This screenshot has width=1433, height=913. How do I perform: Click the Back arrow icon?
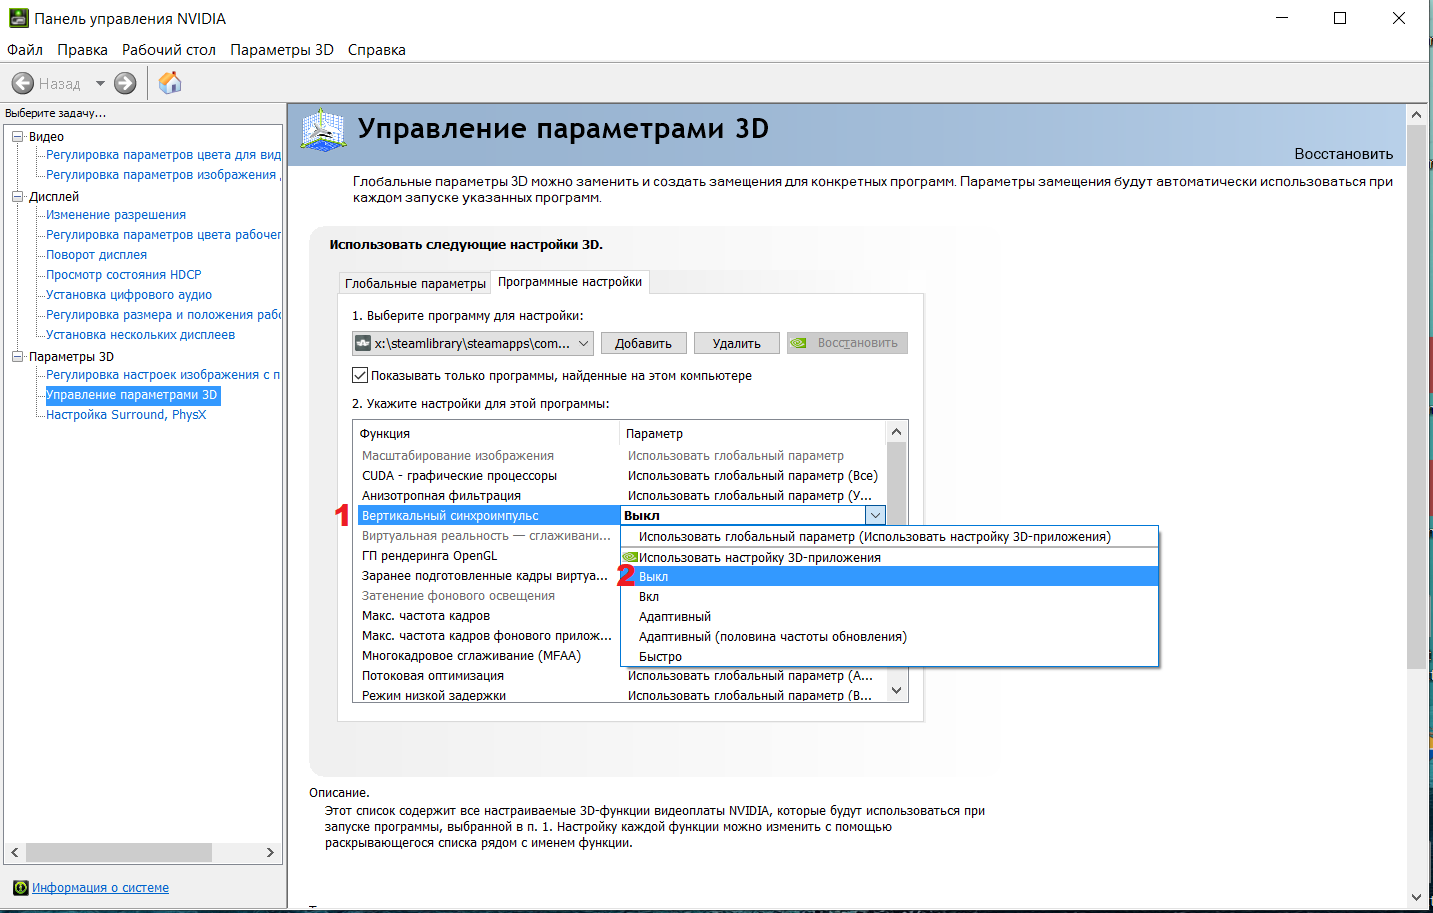coord(23,83)
